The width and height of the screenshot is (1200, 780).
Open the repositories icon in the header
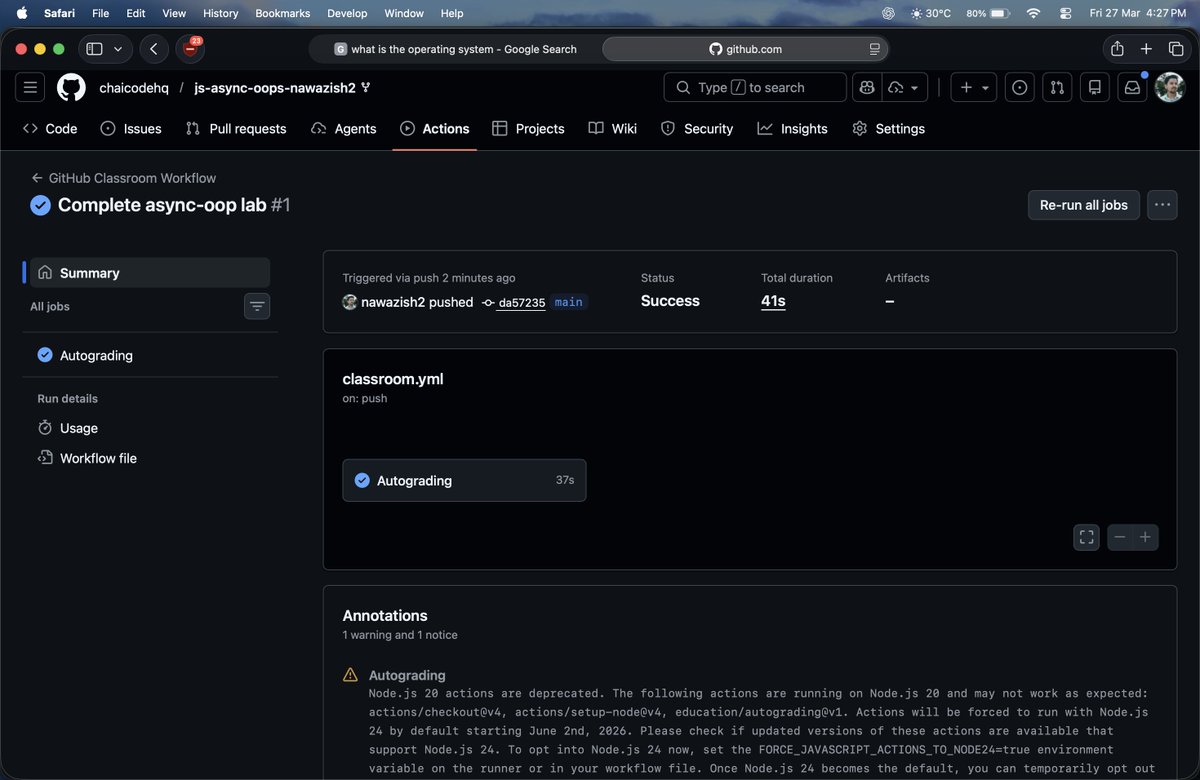pyautogui.click(x=1095, y=88)
